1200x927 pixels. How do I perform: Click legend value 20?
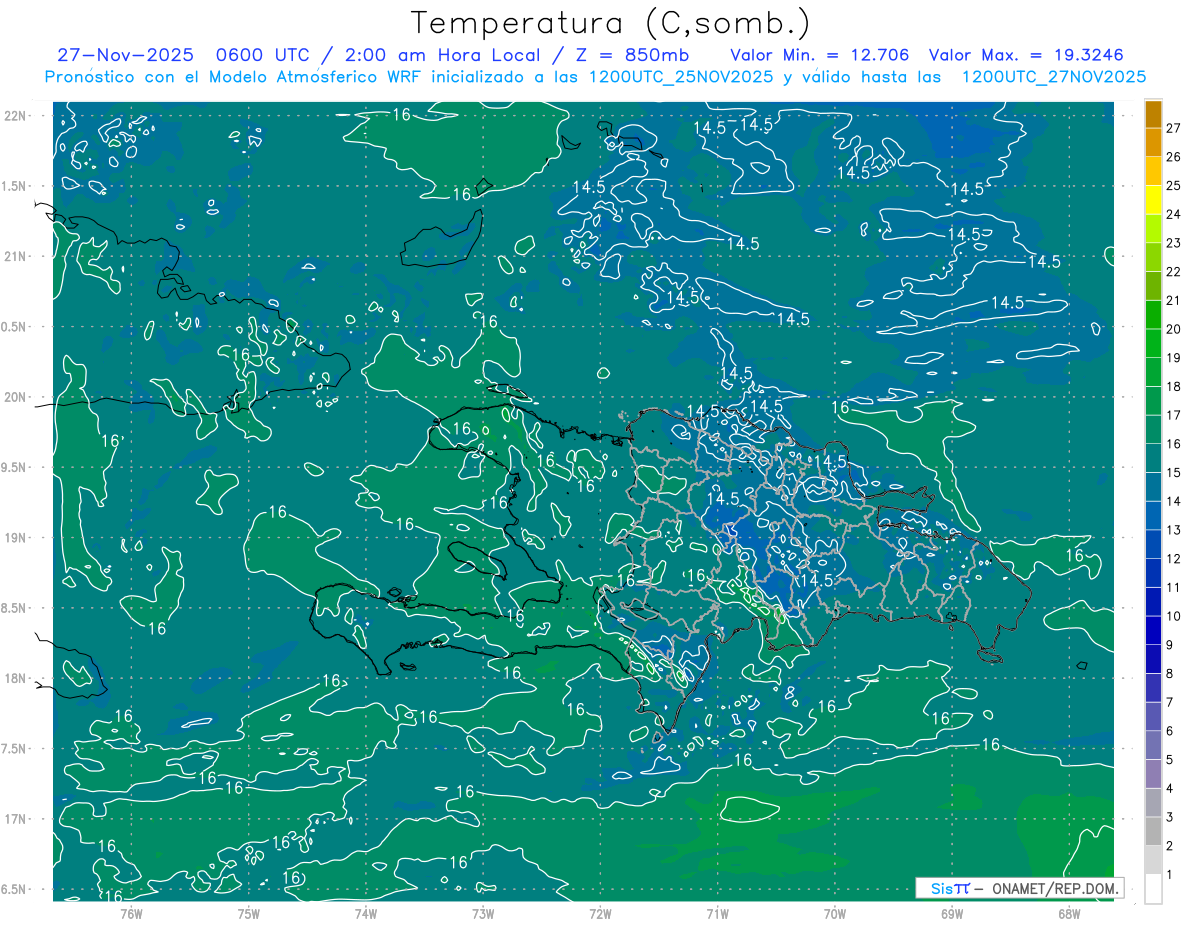1173,329
